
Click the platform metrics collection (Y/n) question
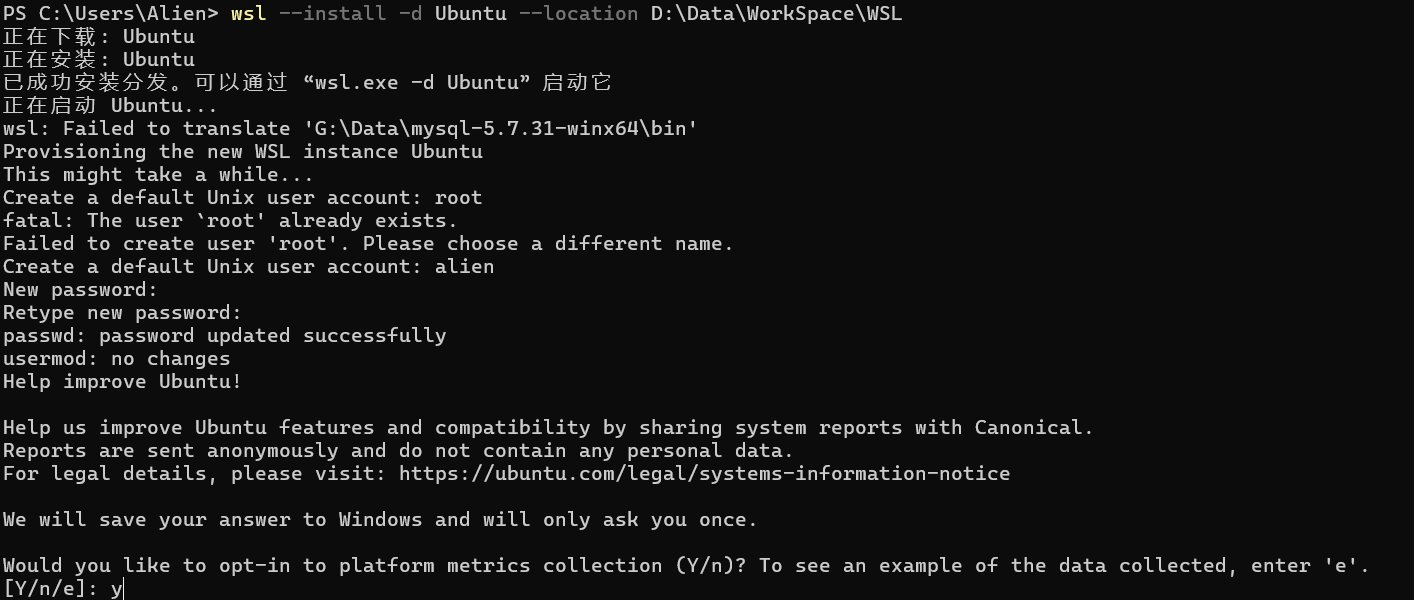pyautogui.click(x=376, y=566)
